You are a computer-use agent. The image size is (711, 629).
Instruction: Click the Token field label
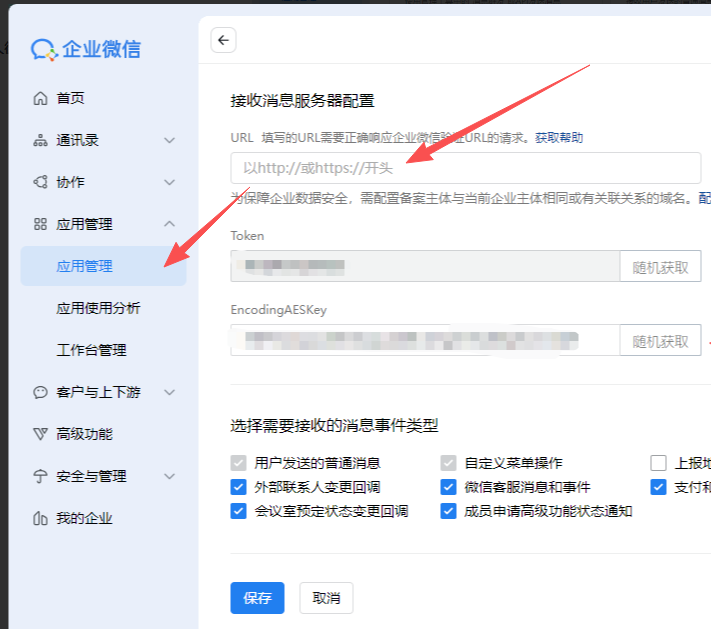pyautogui.click(x=247, y=236)
